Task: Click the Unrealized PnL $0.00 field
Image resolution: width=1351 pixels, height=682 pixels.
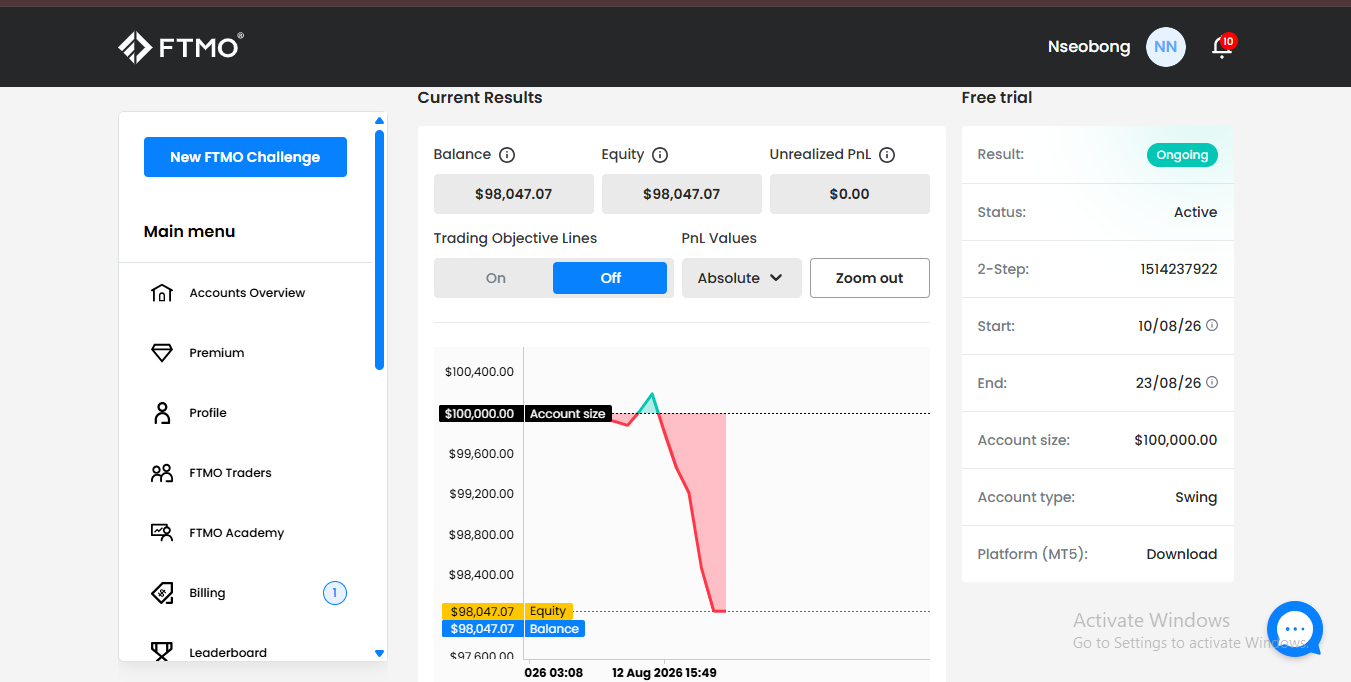Action: click(850, 194)
